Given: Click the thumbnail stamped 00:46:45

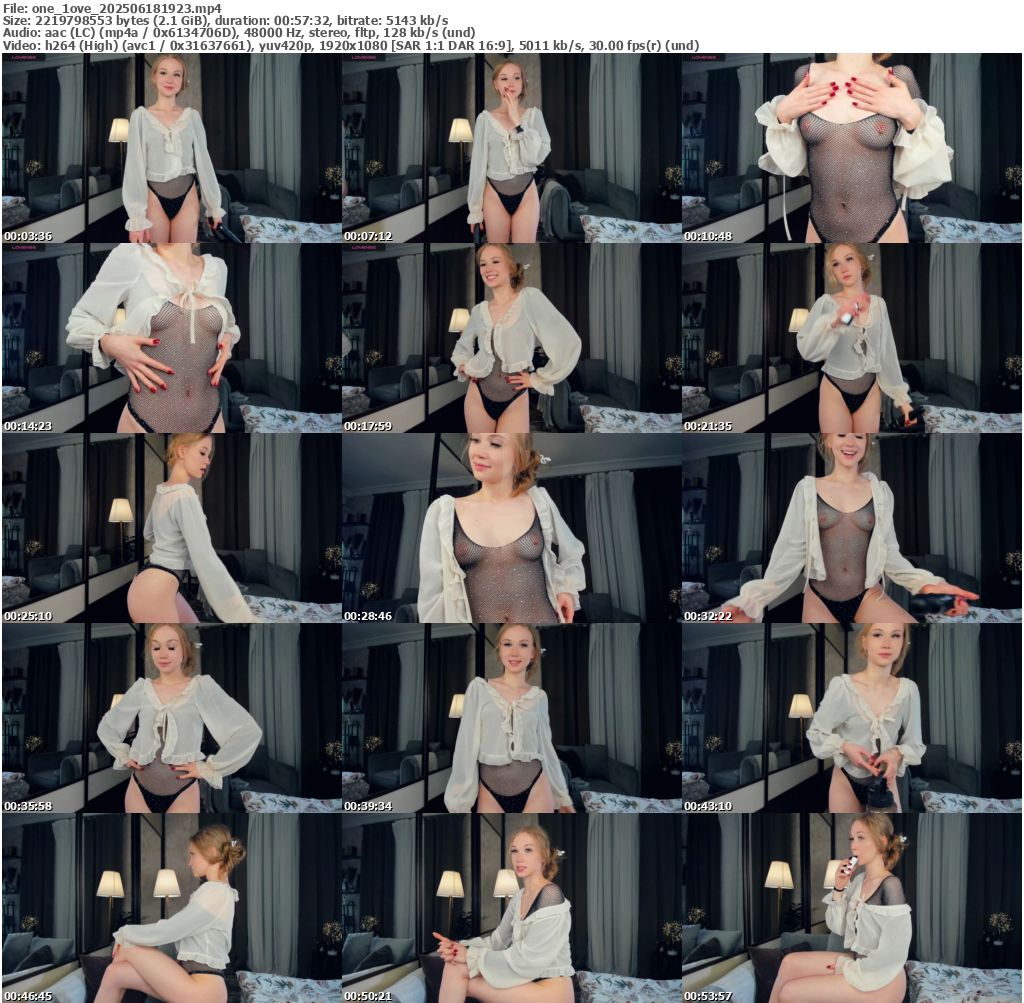Looking at the screenshot, I should coord(171,908).
